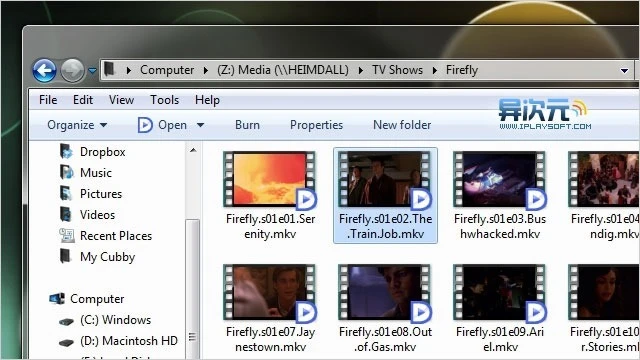Select Dropbox label in navigation pane
Viewport: 640px width, 360px height.
pos(102,152)
